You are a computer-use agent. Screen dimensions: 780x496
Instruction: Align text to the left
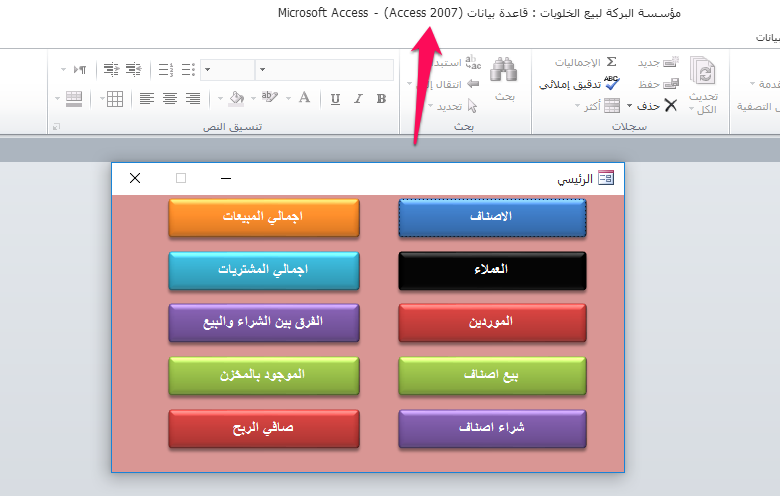147,99
